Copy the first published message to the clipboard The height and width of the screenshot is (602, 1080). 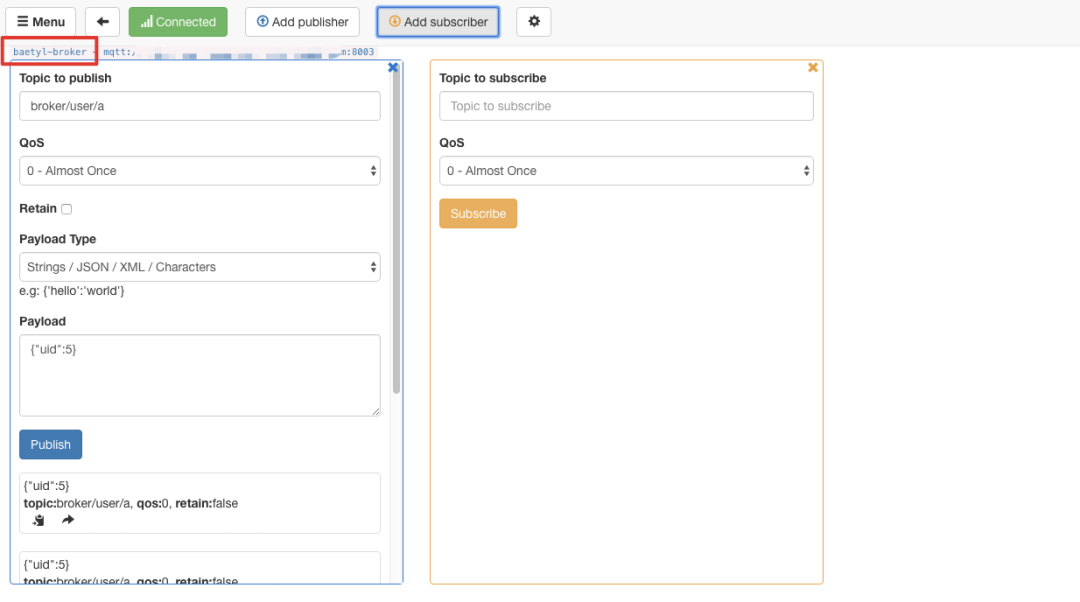pyautogui.click(x=39, y=520)
